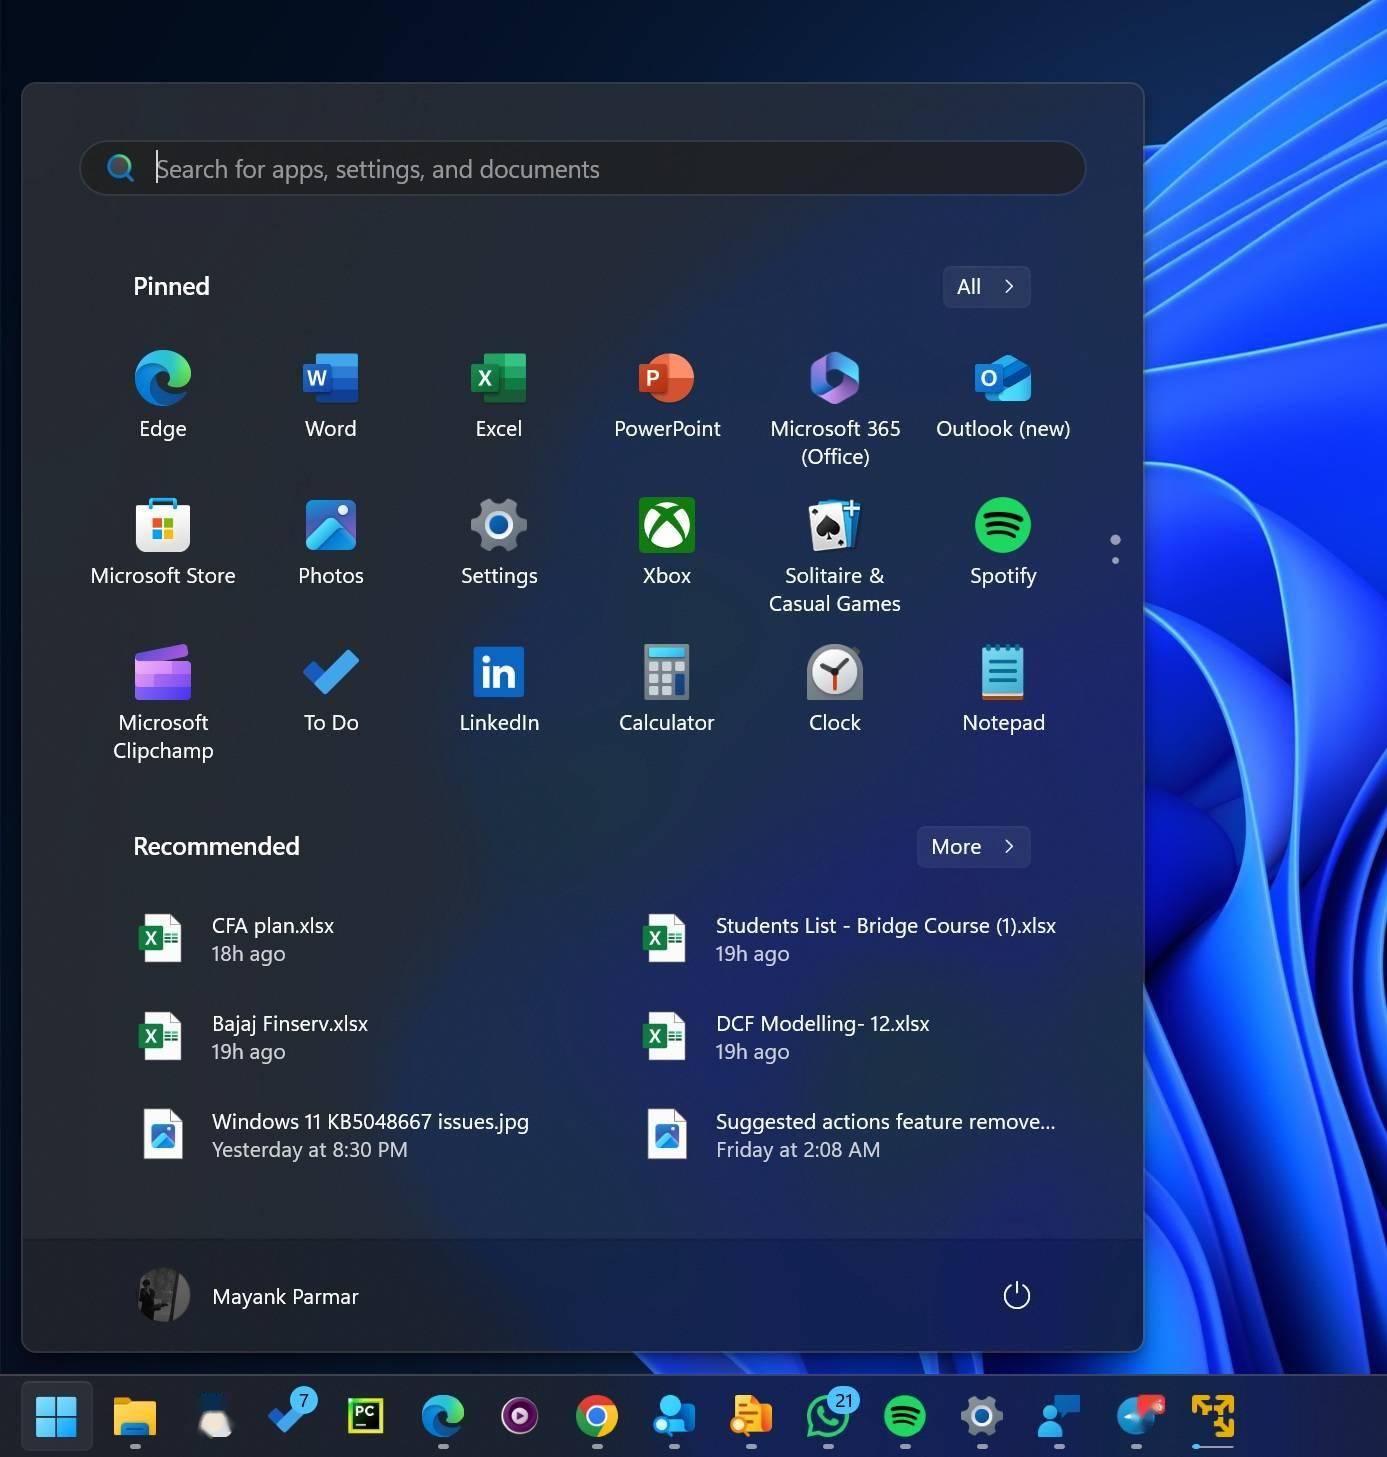Click the search box for apps and documents

click(x=583, y=168)
